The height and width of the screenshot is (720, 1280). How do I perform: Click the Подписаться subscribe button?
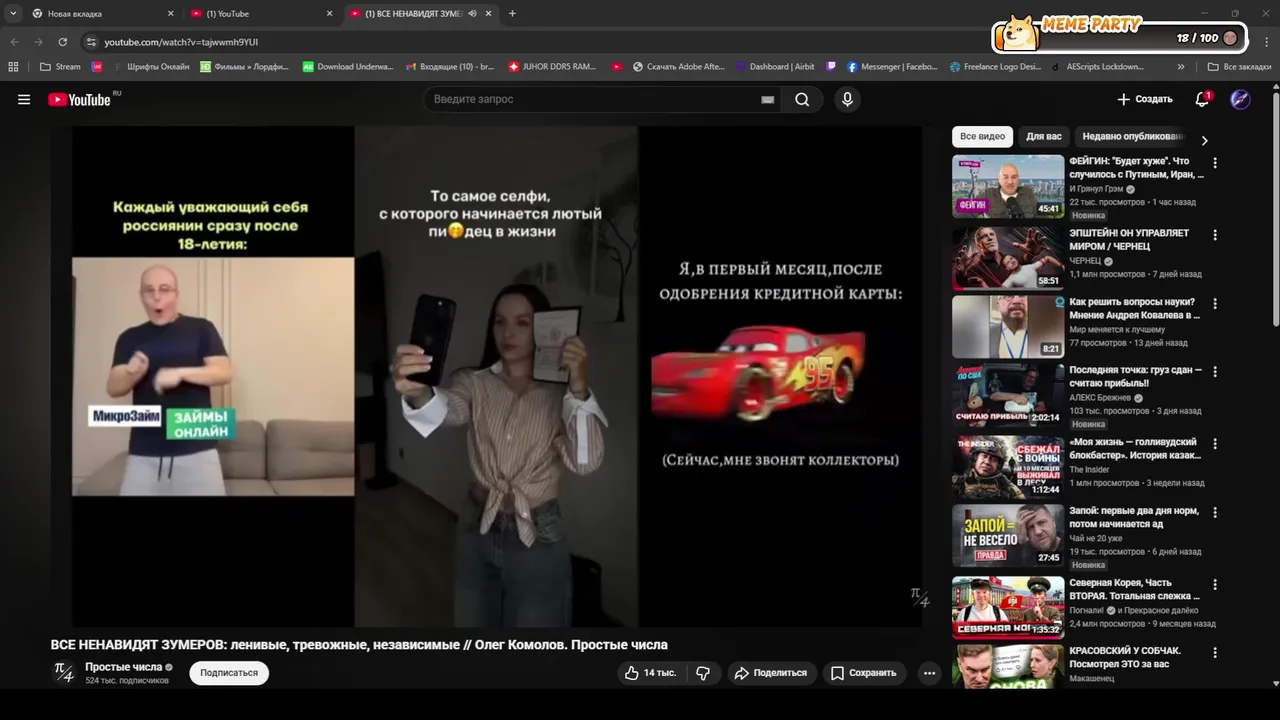click(229, 673)
